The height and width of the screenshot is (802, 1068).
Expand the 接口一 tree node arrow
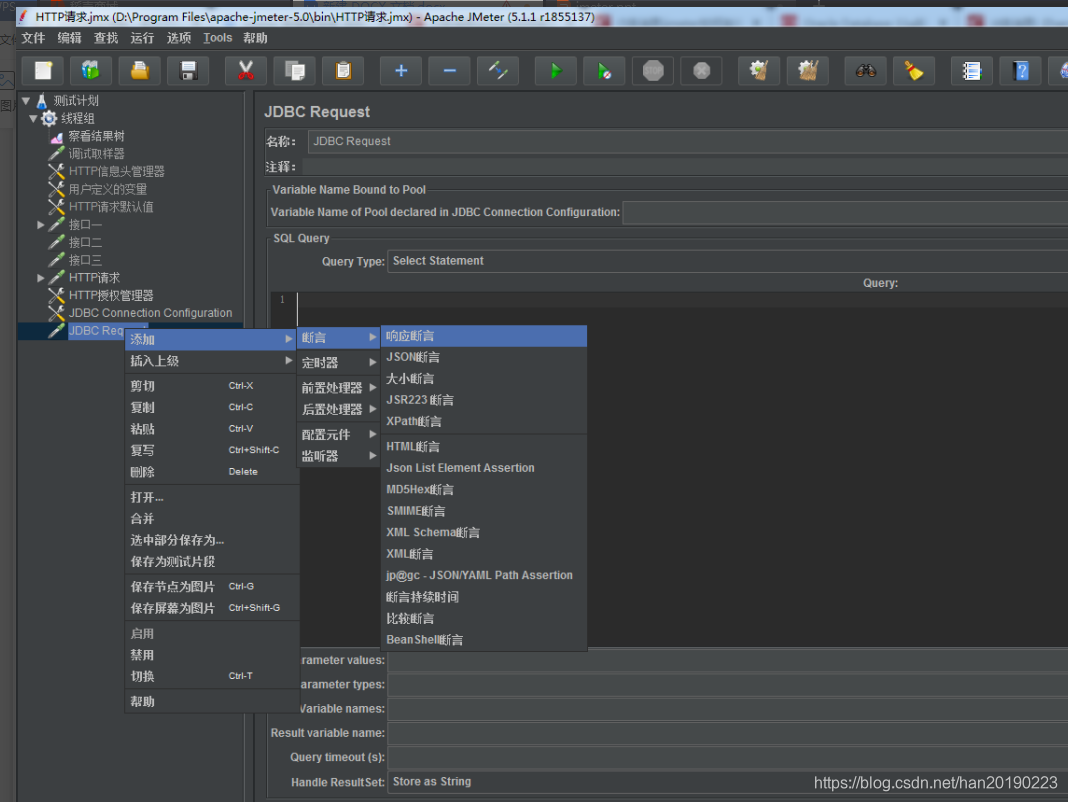pos(40,225)
